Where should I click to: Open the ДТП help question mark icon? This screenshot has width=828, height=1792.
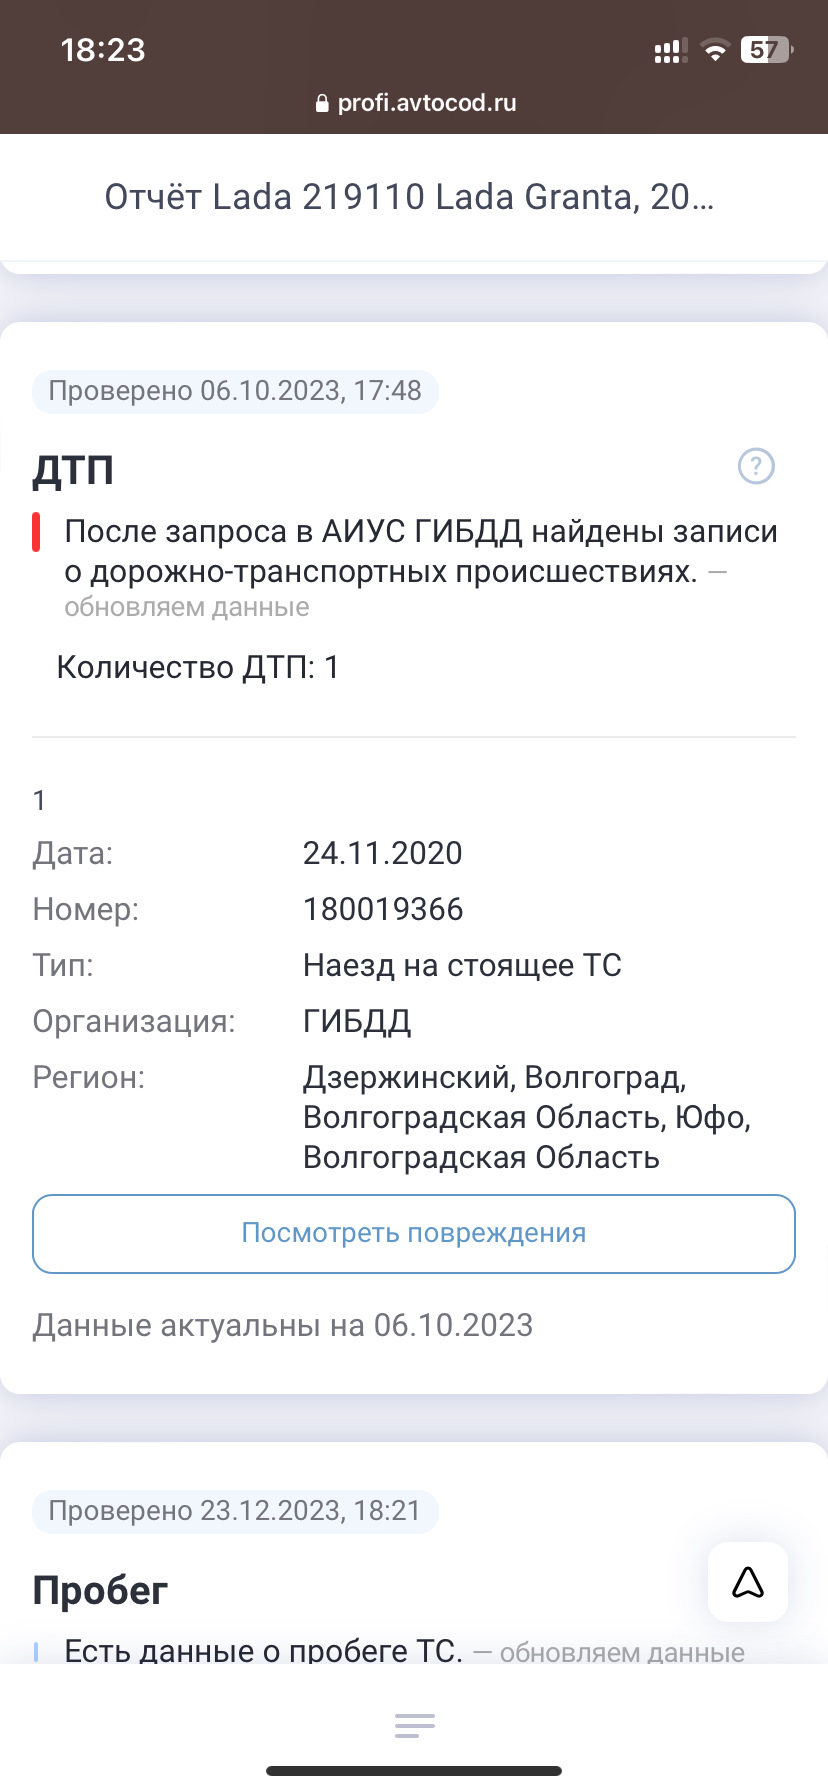tap(756, 466)
